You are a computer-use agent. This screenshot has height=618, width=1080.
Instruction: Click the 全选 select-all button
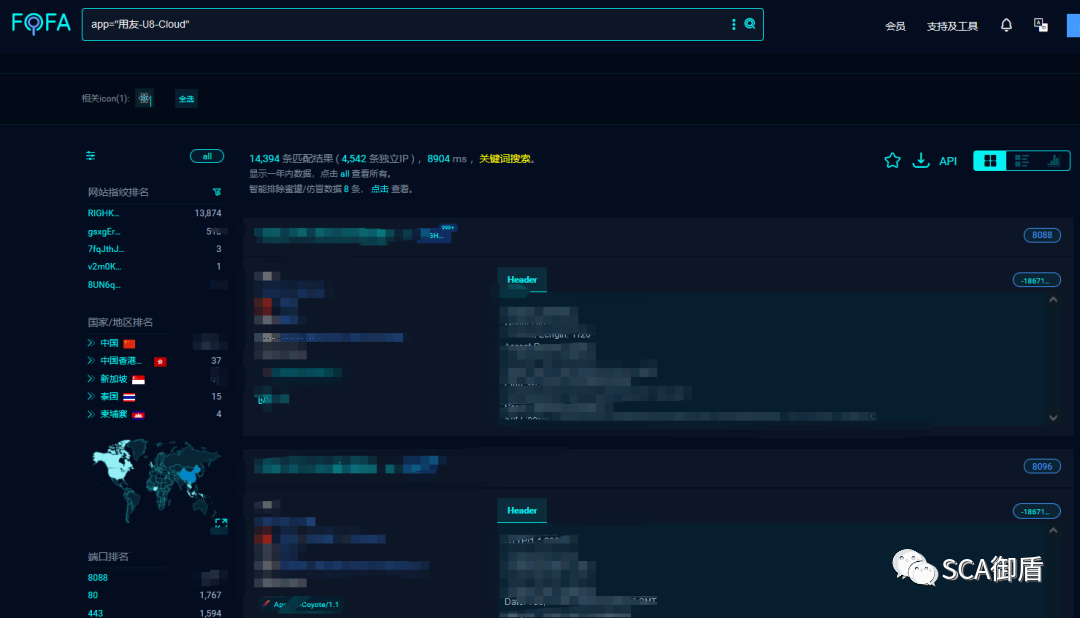tap(186, 99)
